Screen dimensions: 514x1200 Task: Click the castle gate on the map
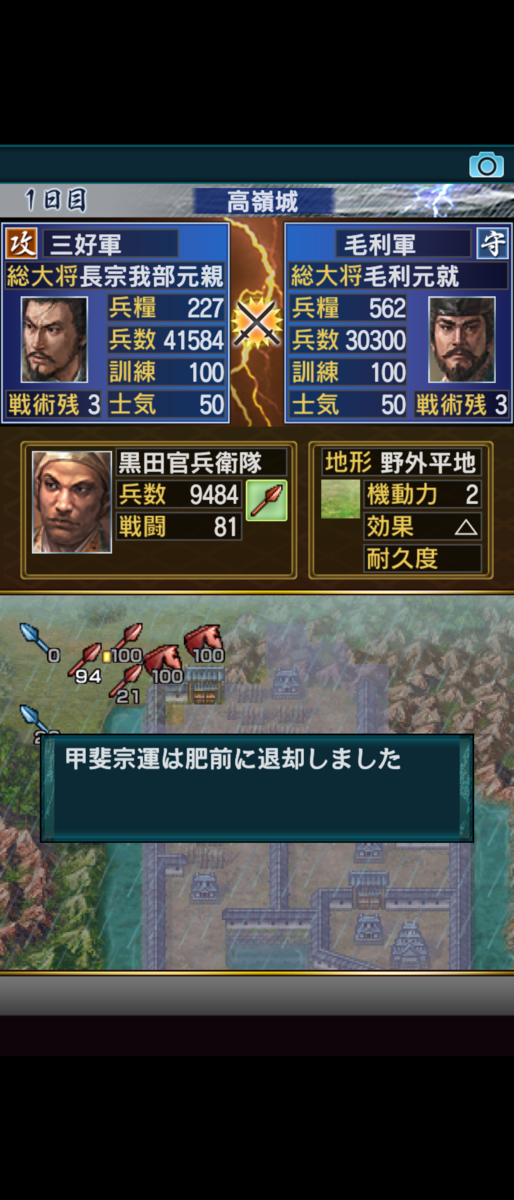click(204, 685)
